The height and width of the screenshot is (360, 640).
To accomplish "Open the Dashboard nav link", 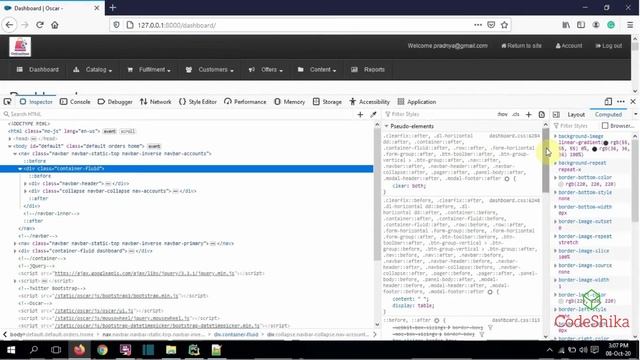I will (38, 70).
